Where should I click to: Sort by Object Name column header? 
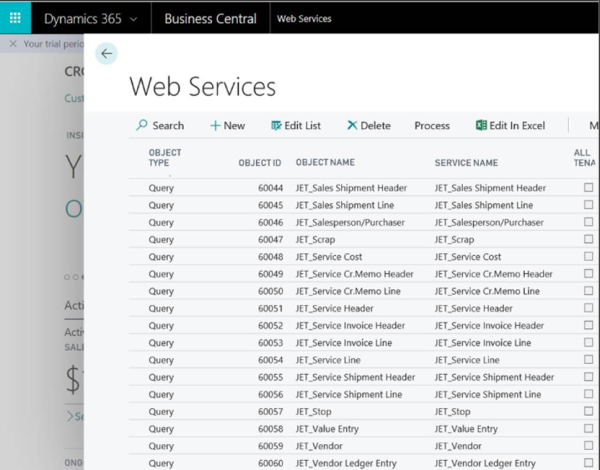325,162
